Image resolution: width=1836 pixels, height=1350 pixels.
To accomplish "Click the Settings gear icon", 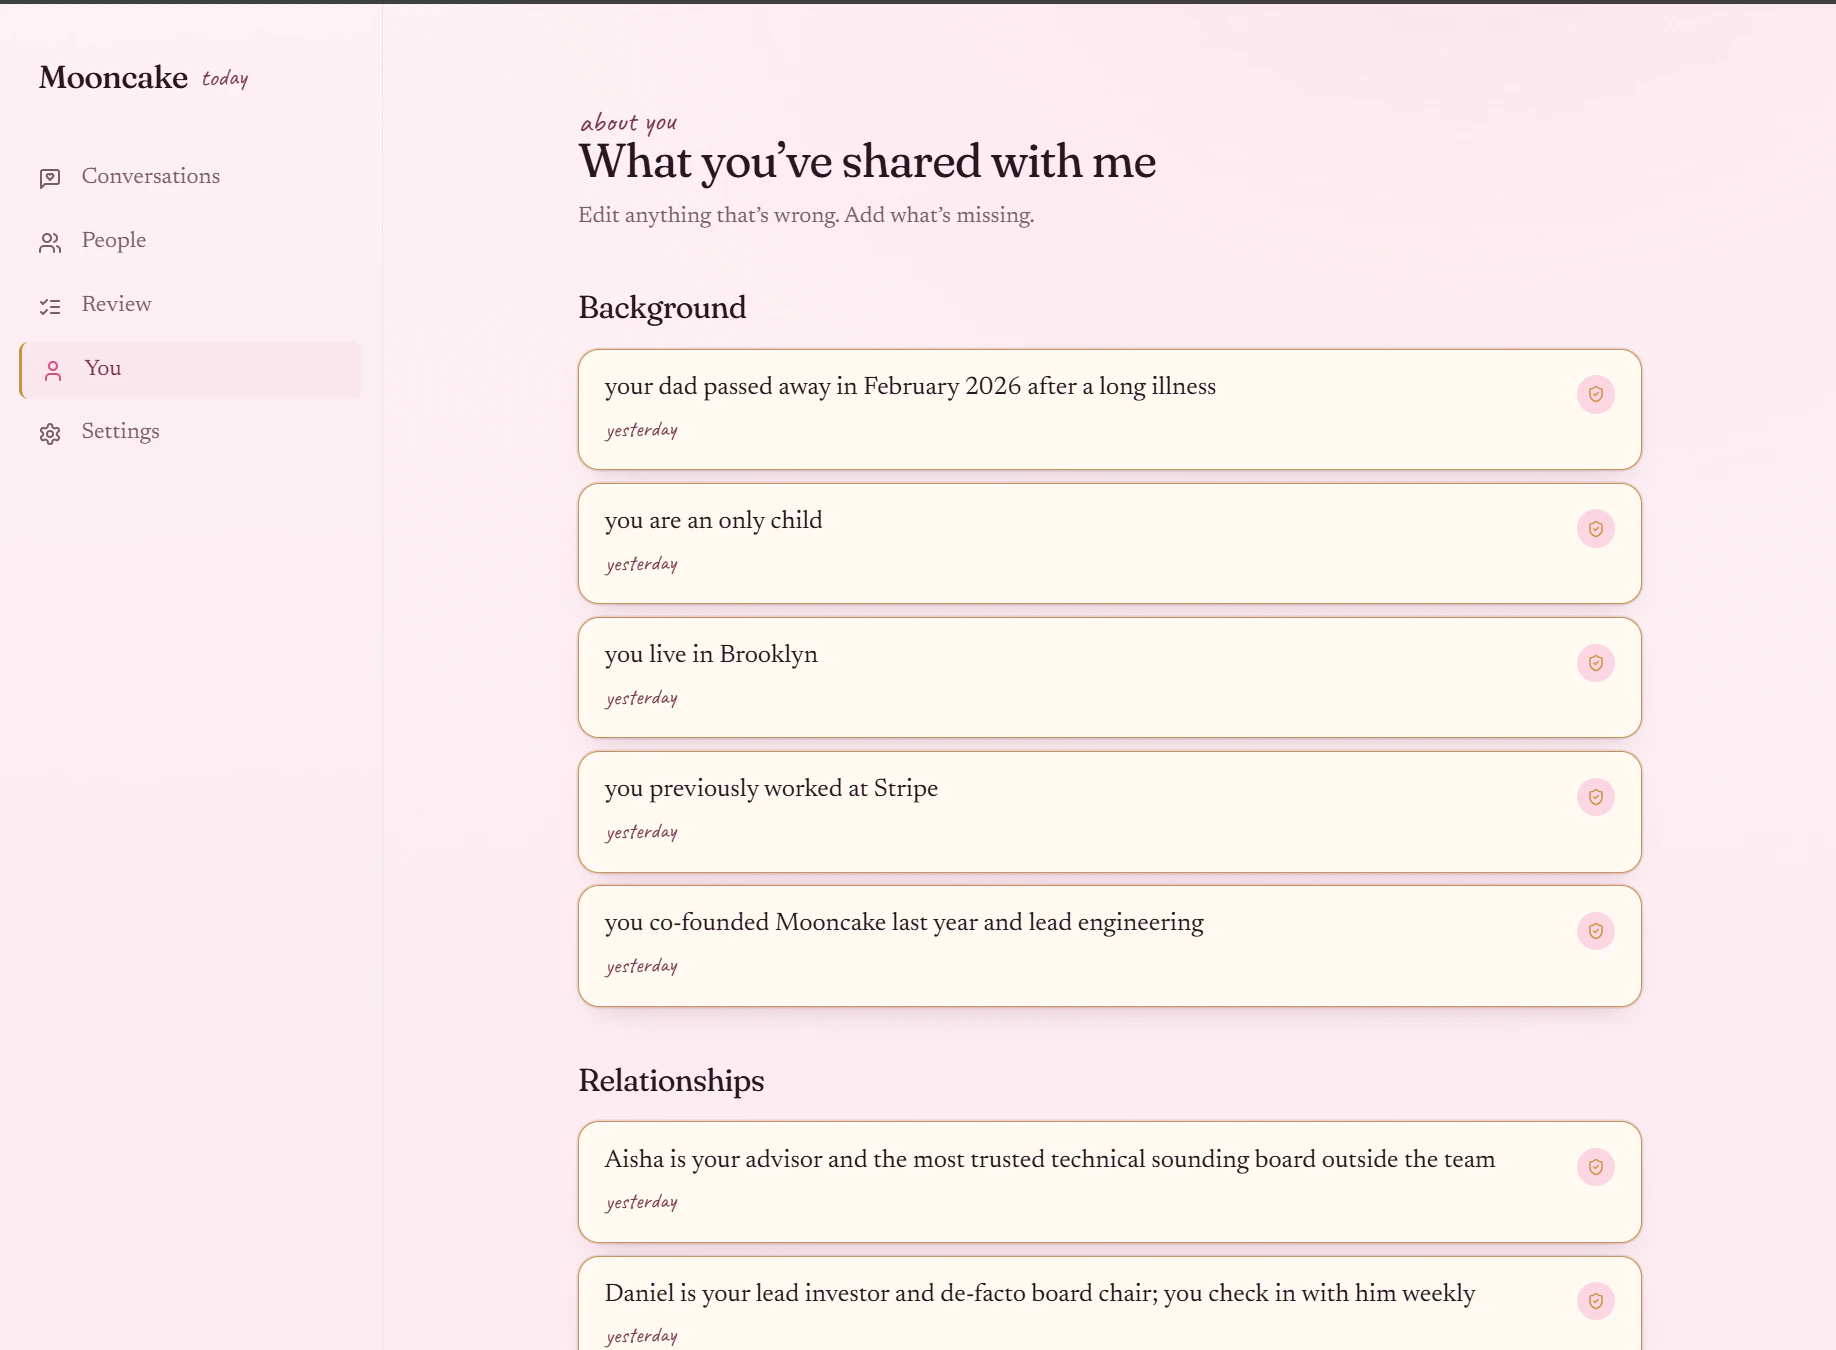I will (x=50, y=433).
